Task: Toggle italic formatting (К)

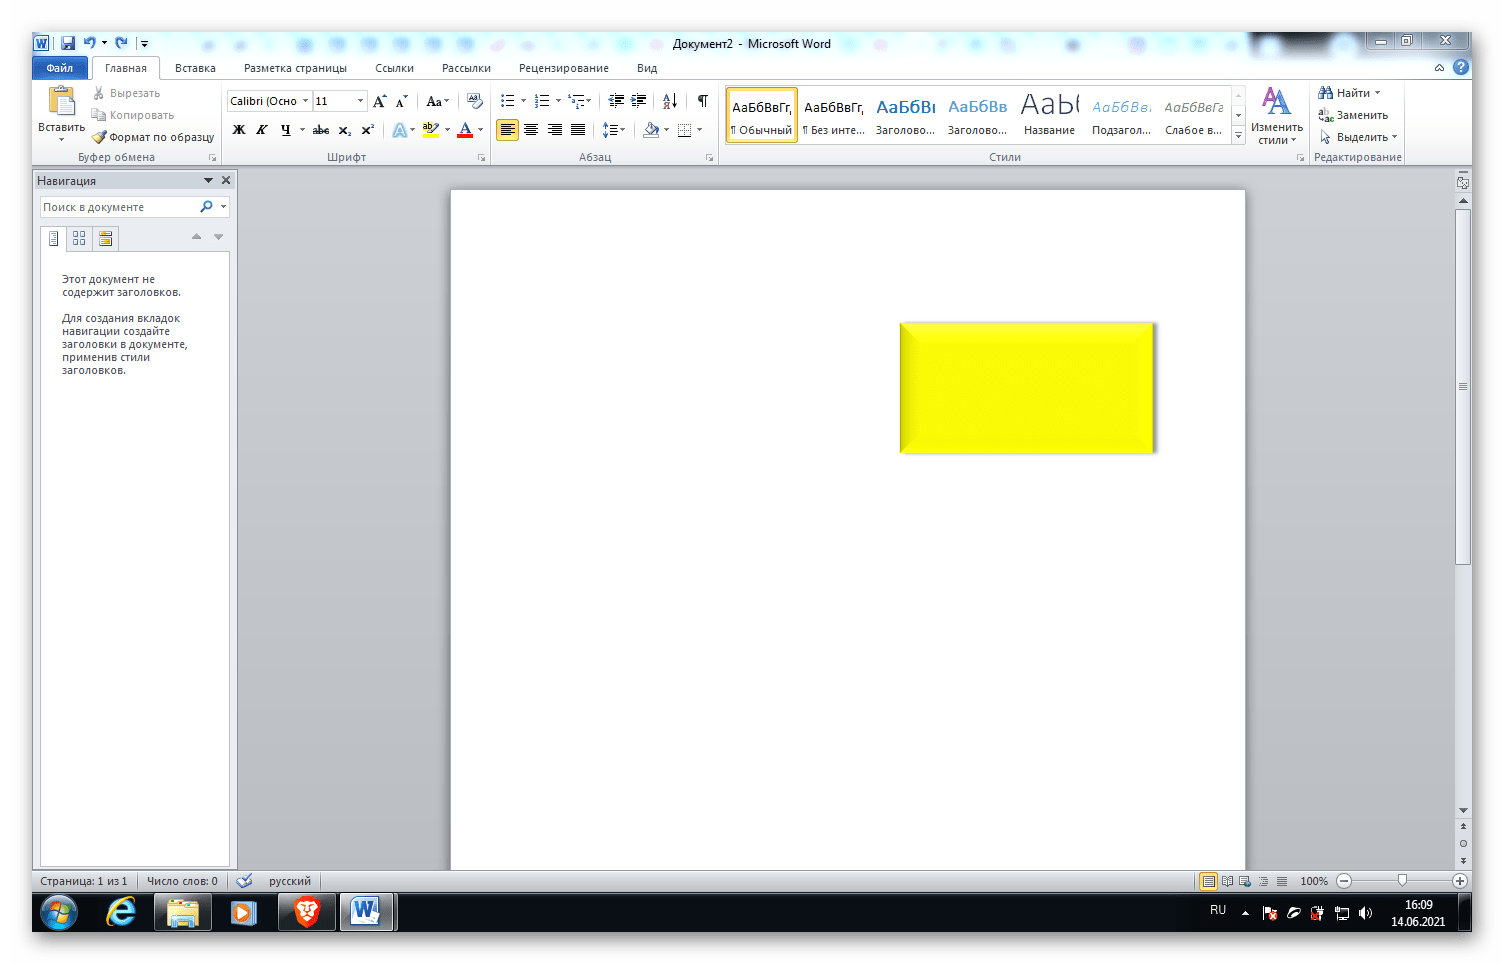Action: 262,130
